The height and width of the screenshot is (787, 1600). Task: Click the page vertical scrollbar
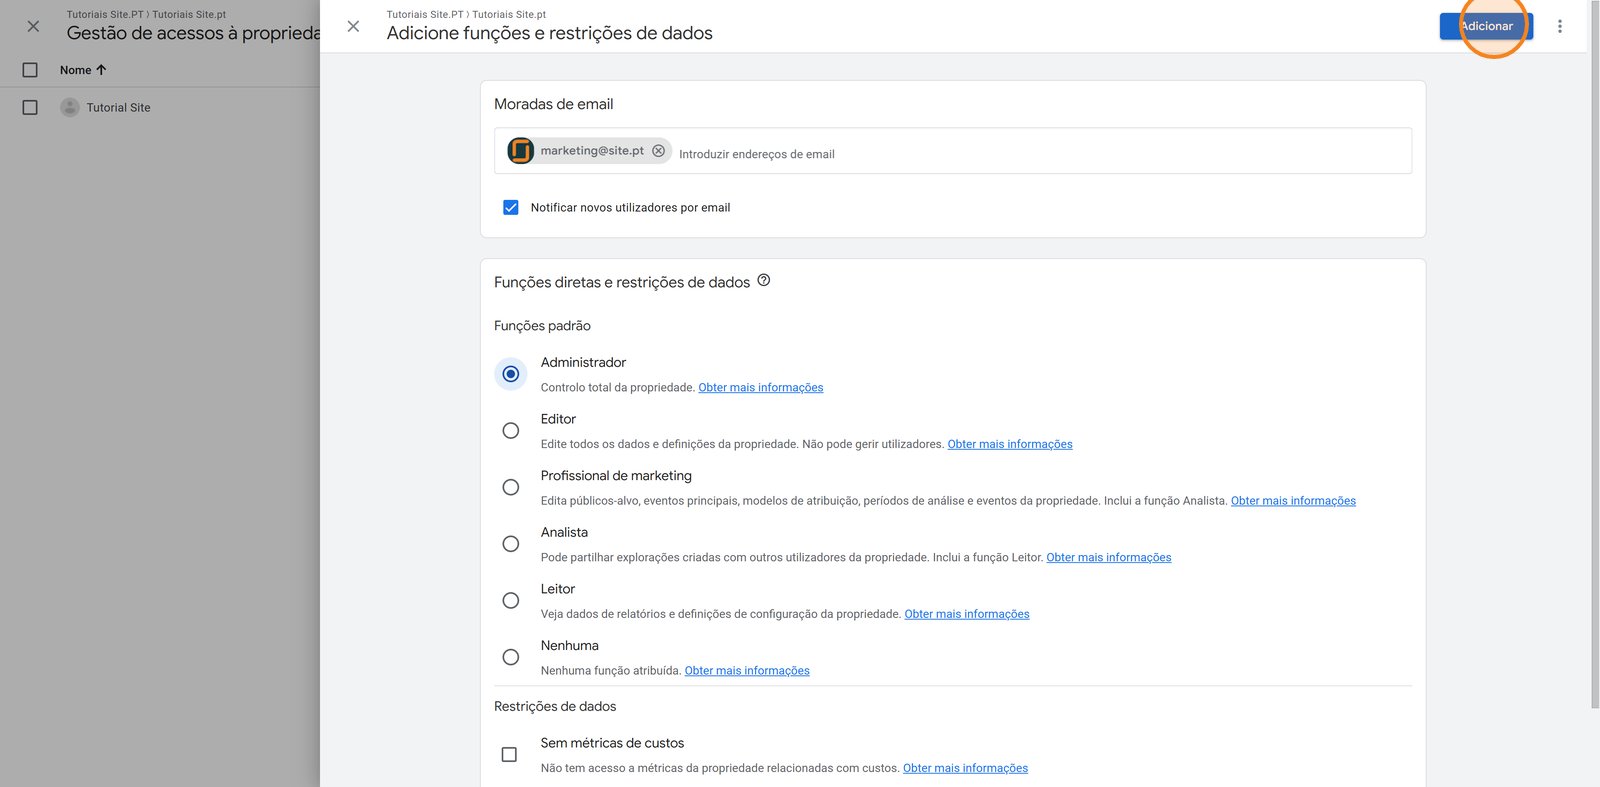point(1594,350)
